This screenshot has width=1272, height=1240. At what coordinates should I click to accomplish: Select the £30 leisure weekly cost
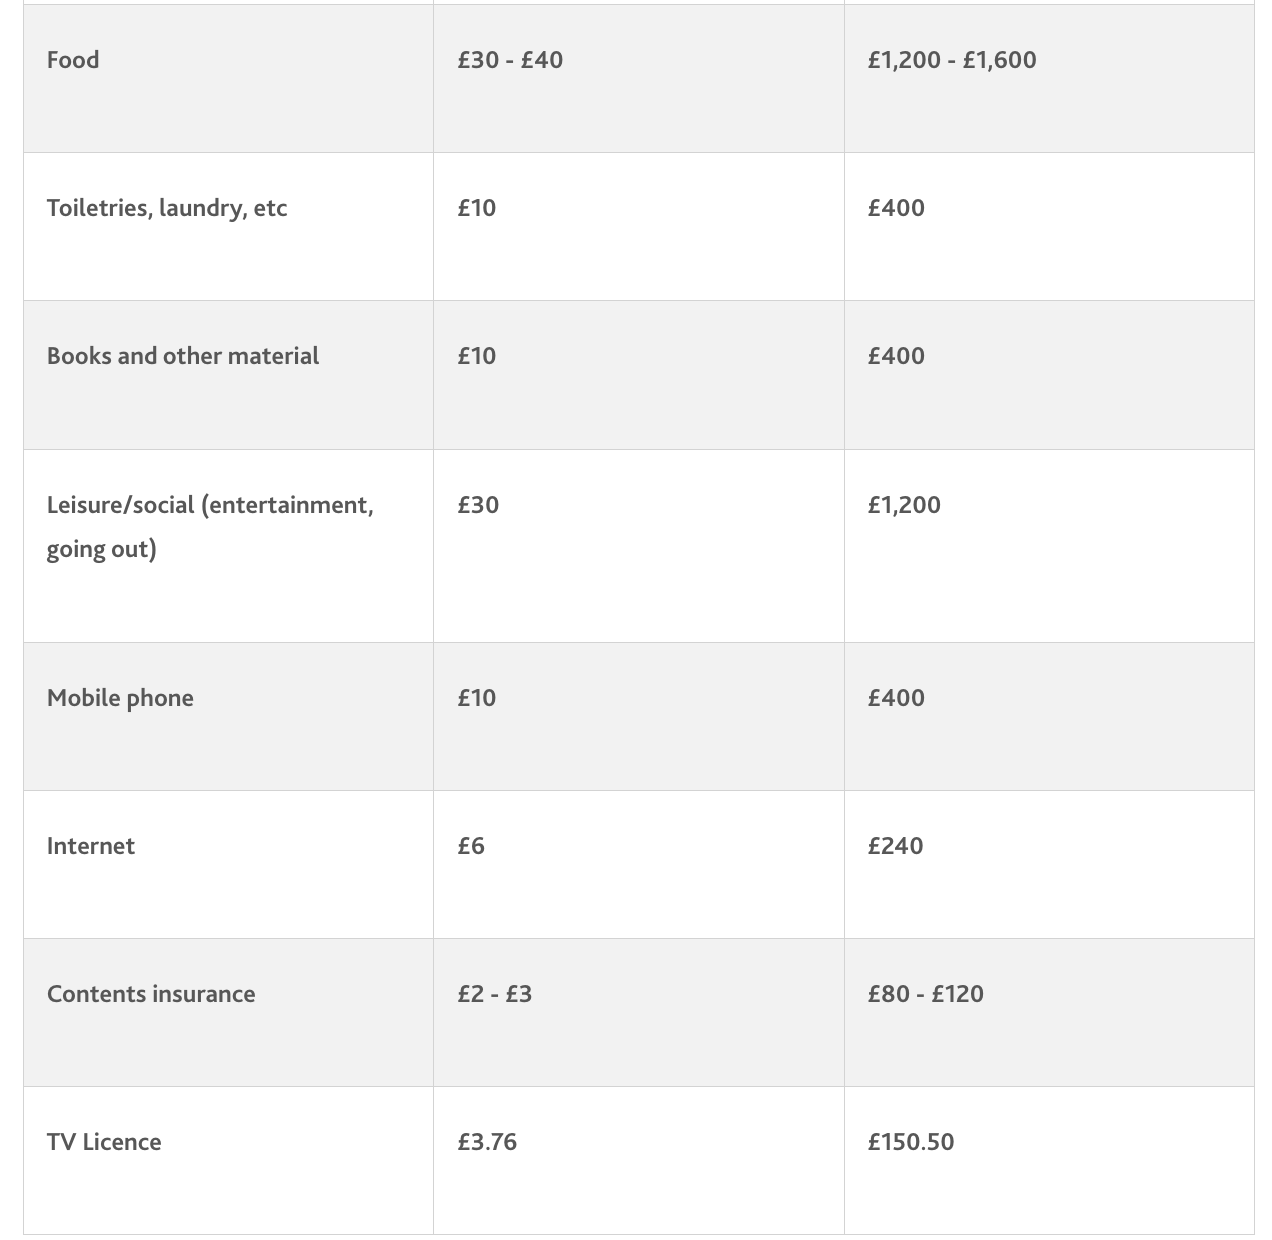click(478, 505)
